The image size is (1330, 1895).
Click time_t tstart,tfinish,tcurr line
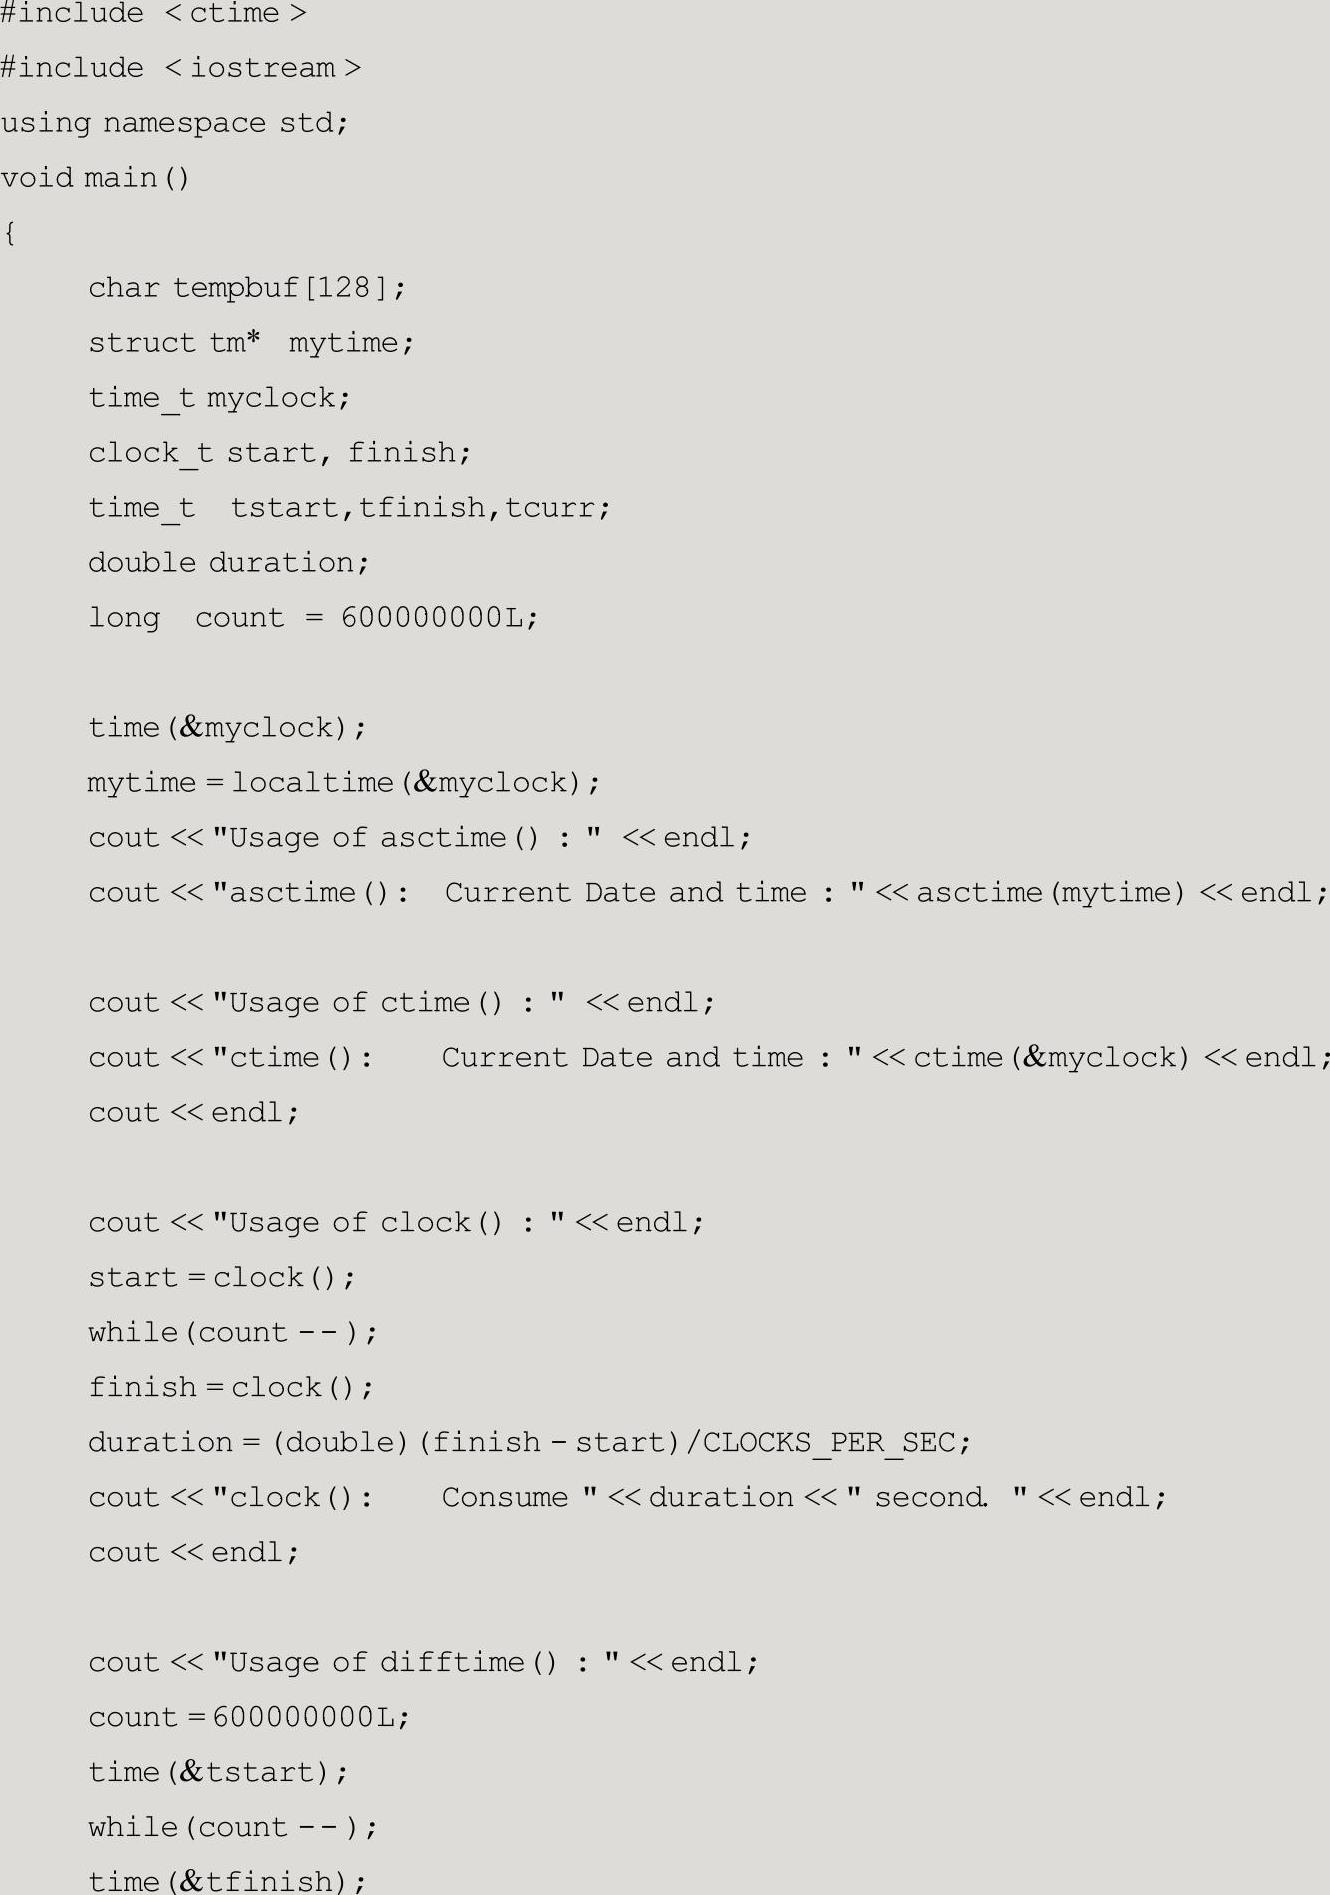point(349,509)
